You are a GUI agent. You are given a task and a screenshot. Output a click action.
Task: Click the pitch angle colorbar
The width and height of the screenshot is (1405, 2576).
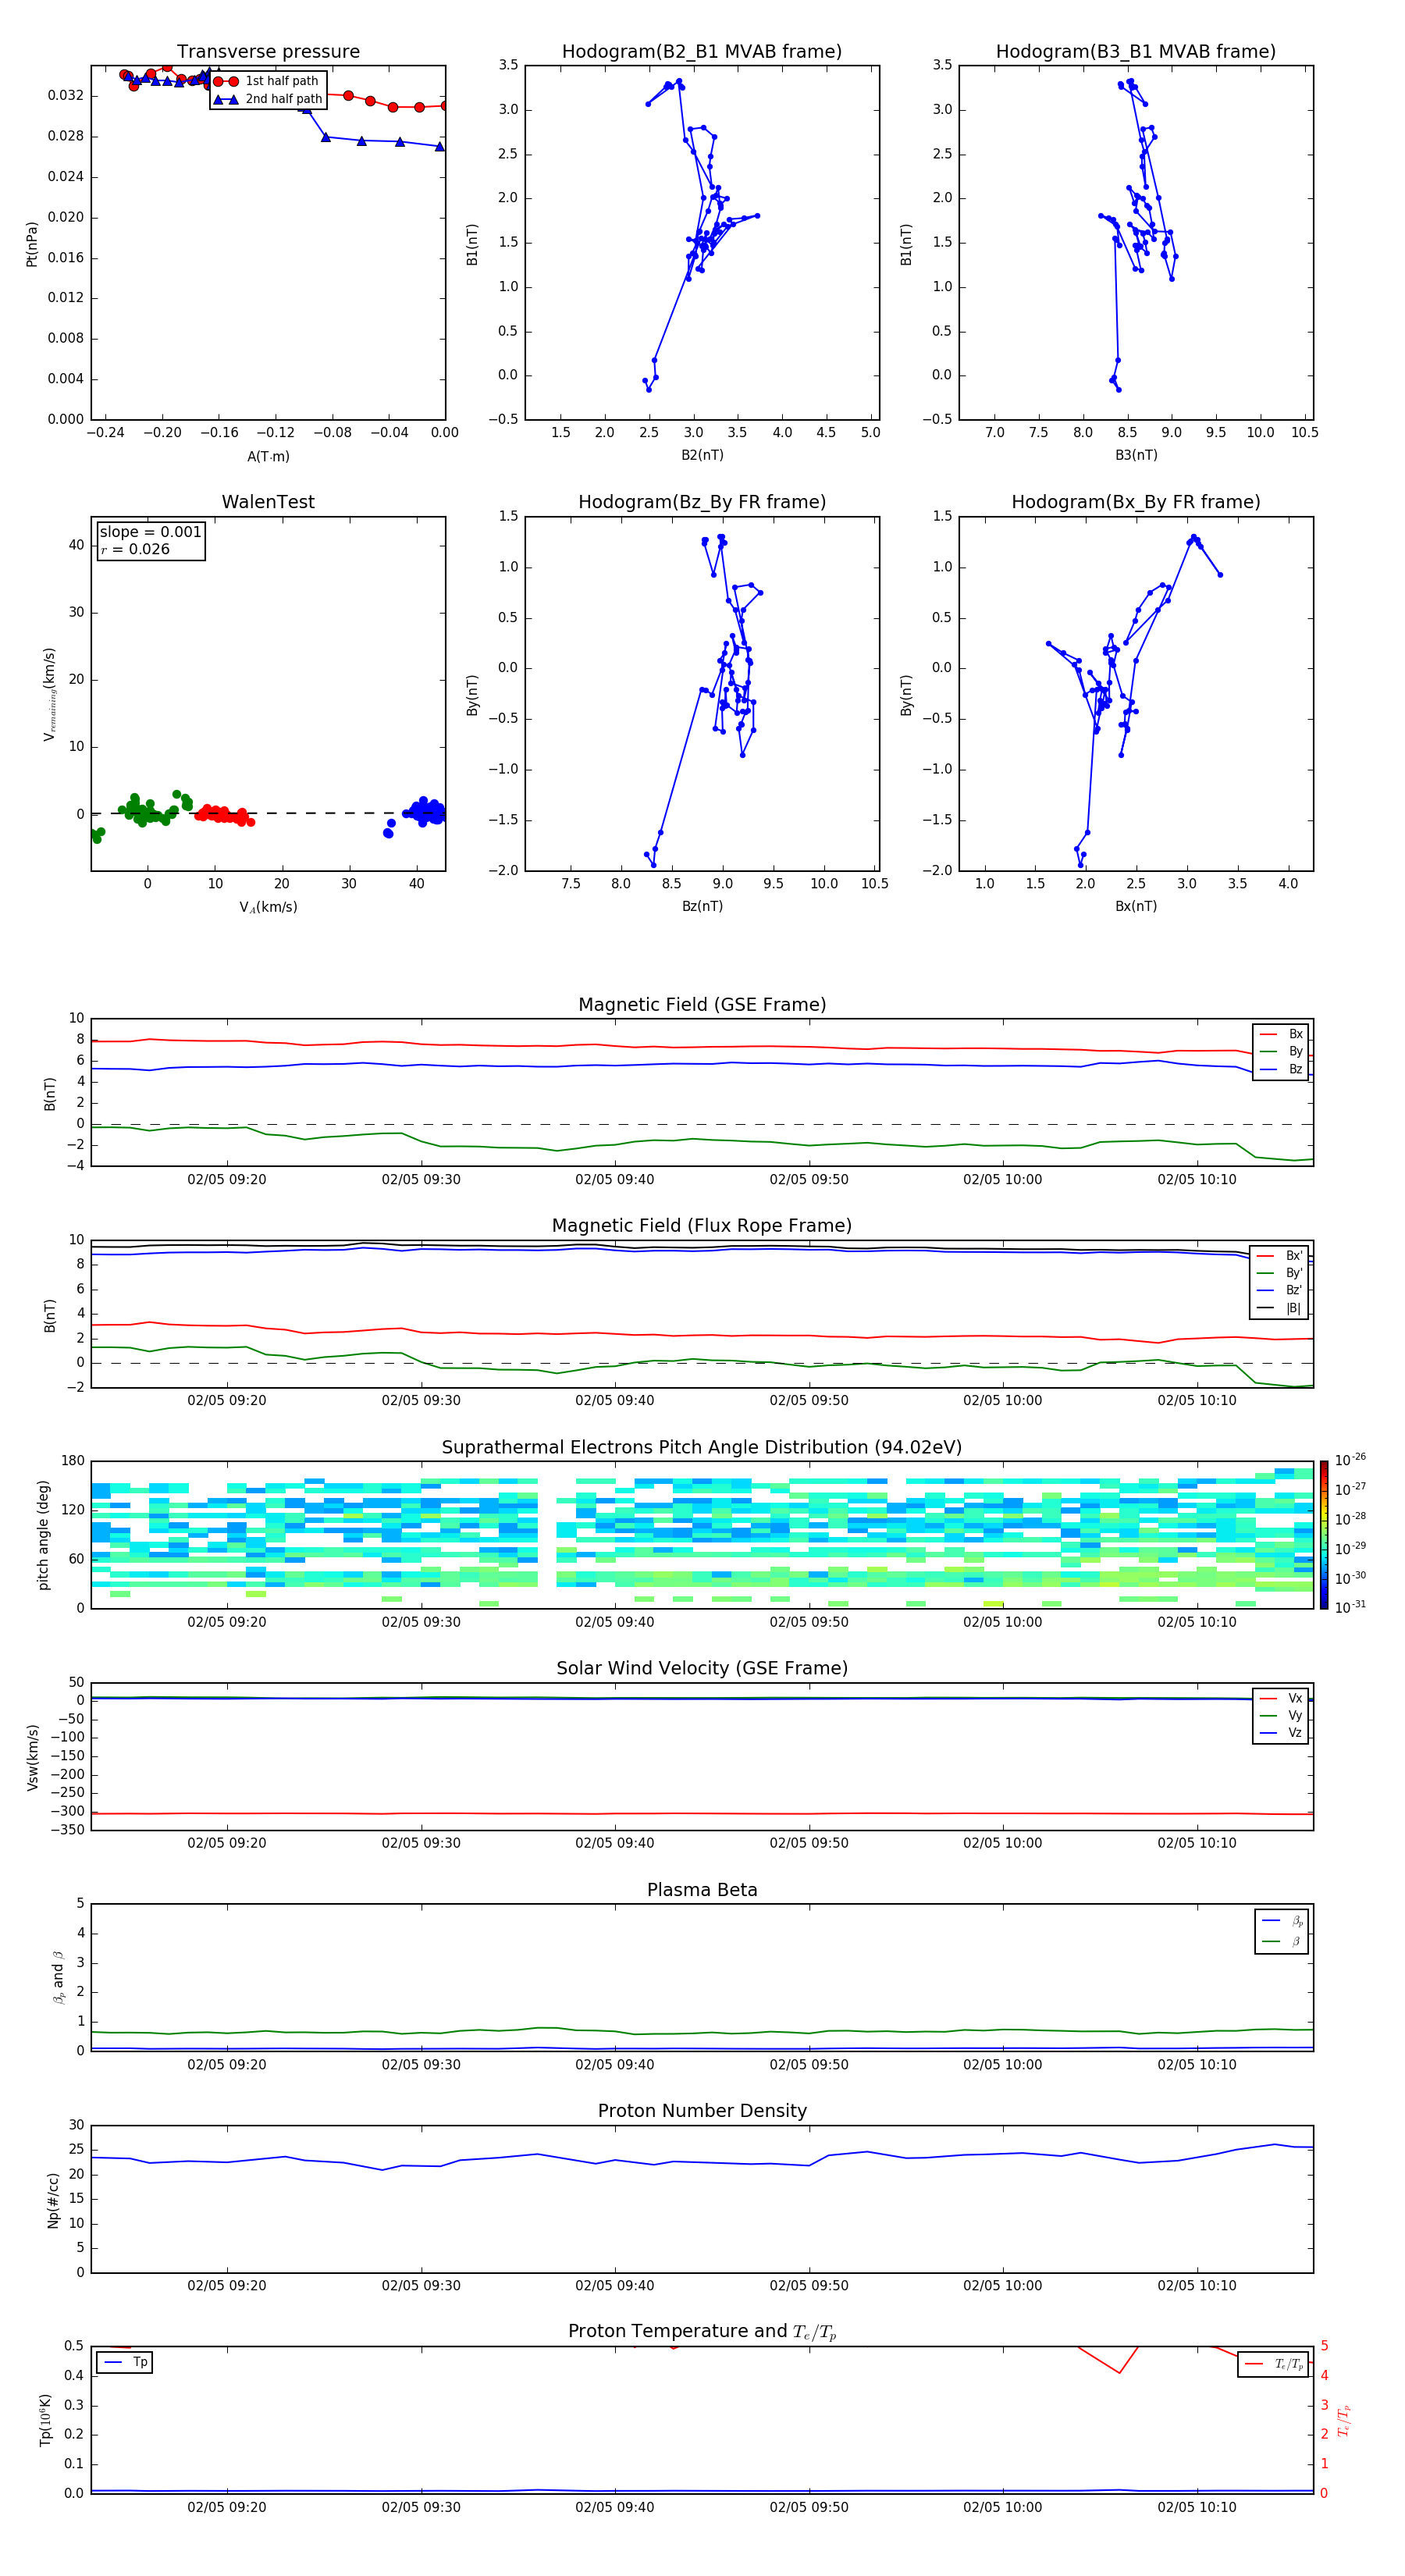(x=1324, y=1535)
